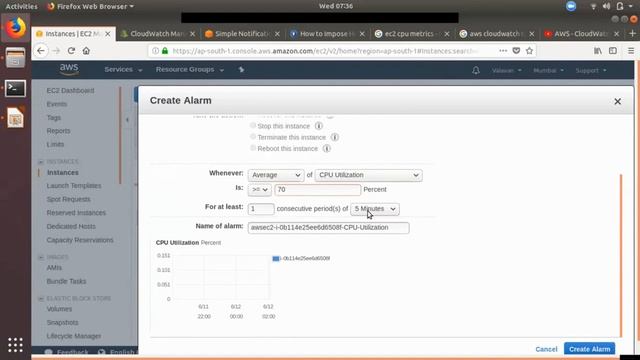This screenshot has height=360, width=640.
Task: Bookmark this page with star icon
Action: (529, 51)
